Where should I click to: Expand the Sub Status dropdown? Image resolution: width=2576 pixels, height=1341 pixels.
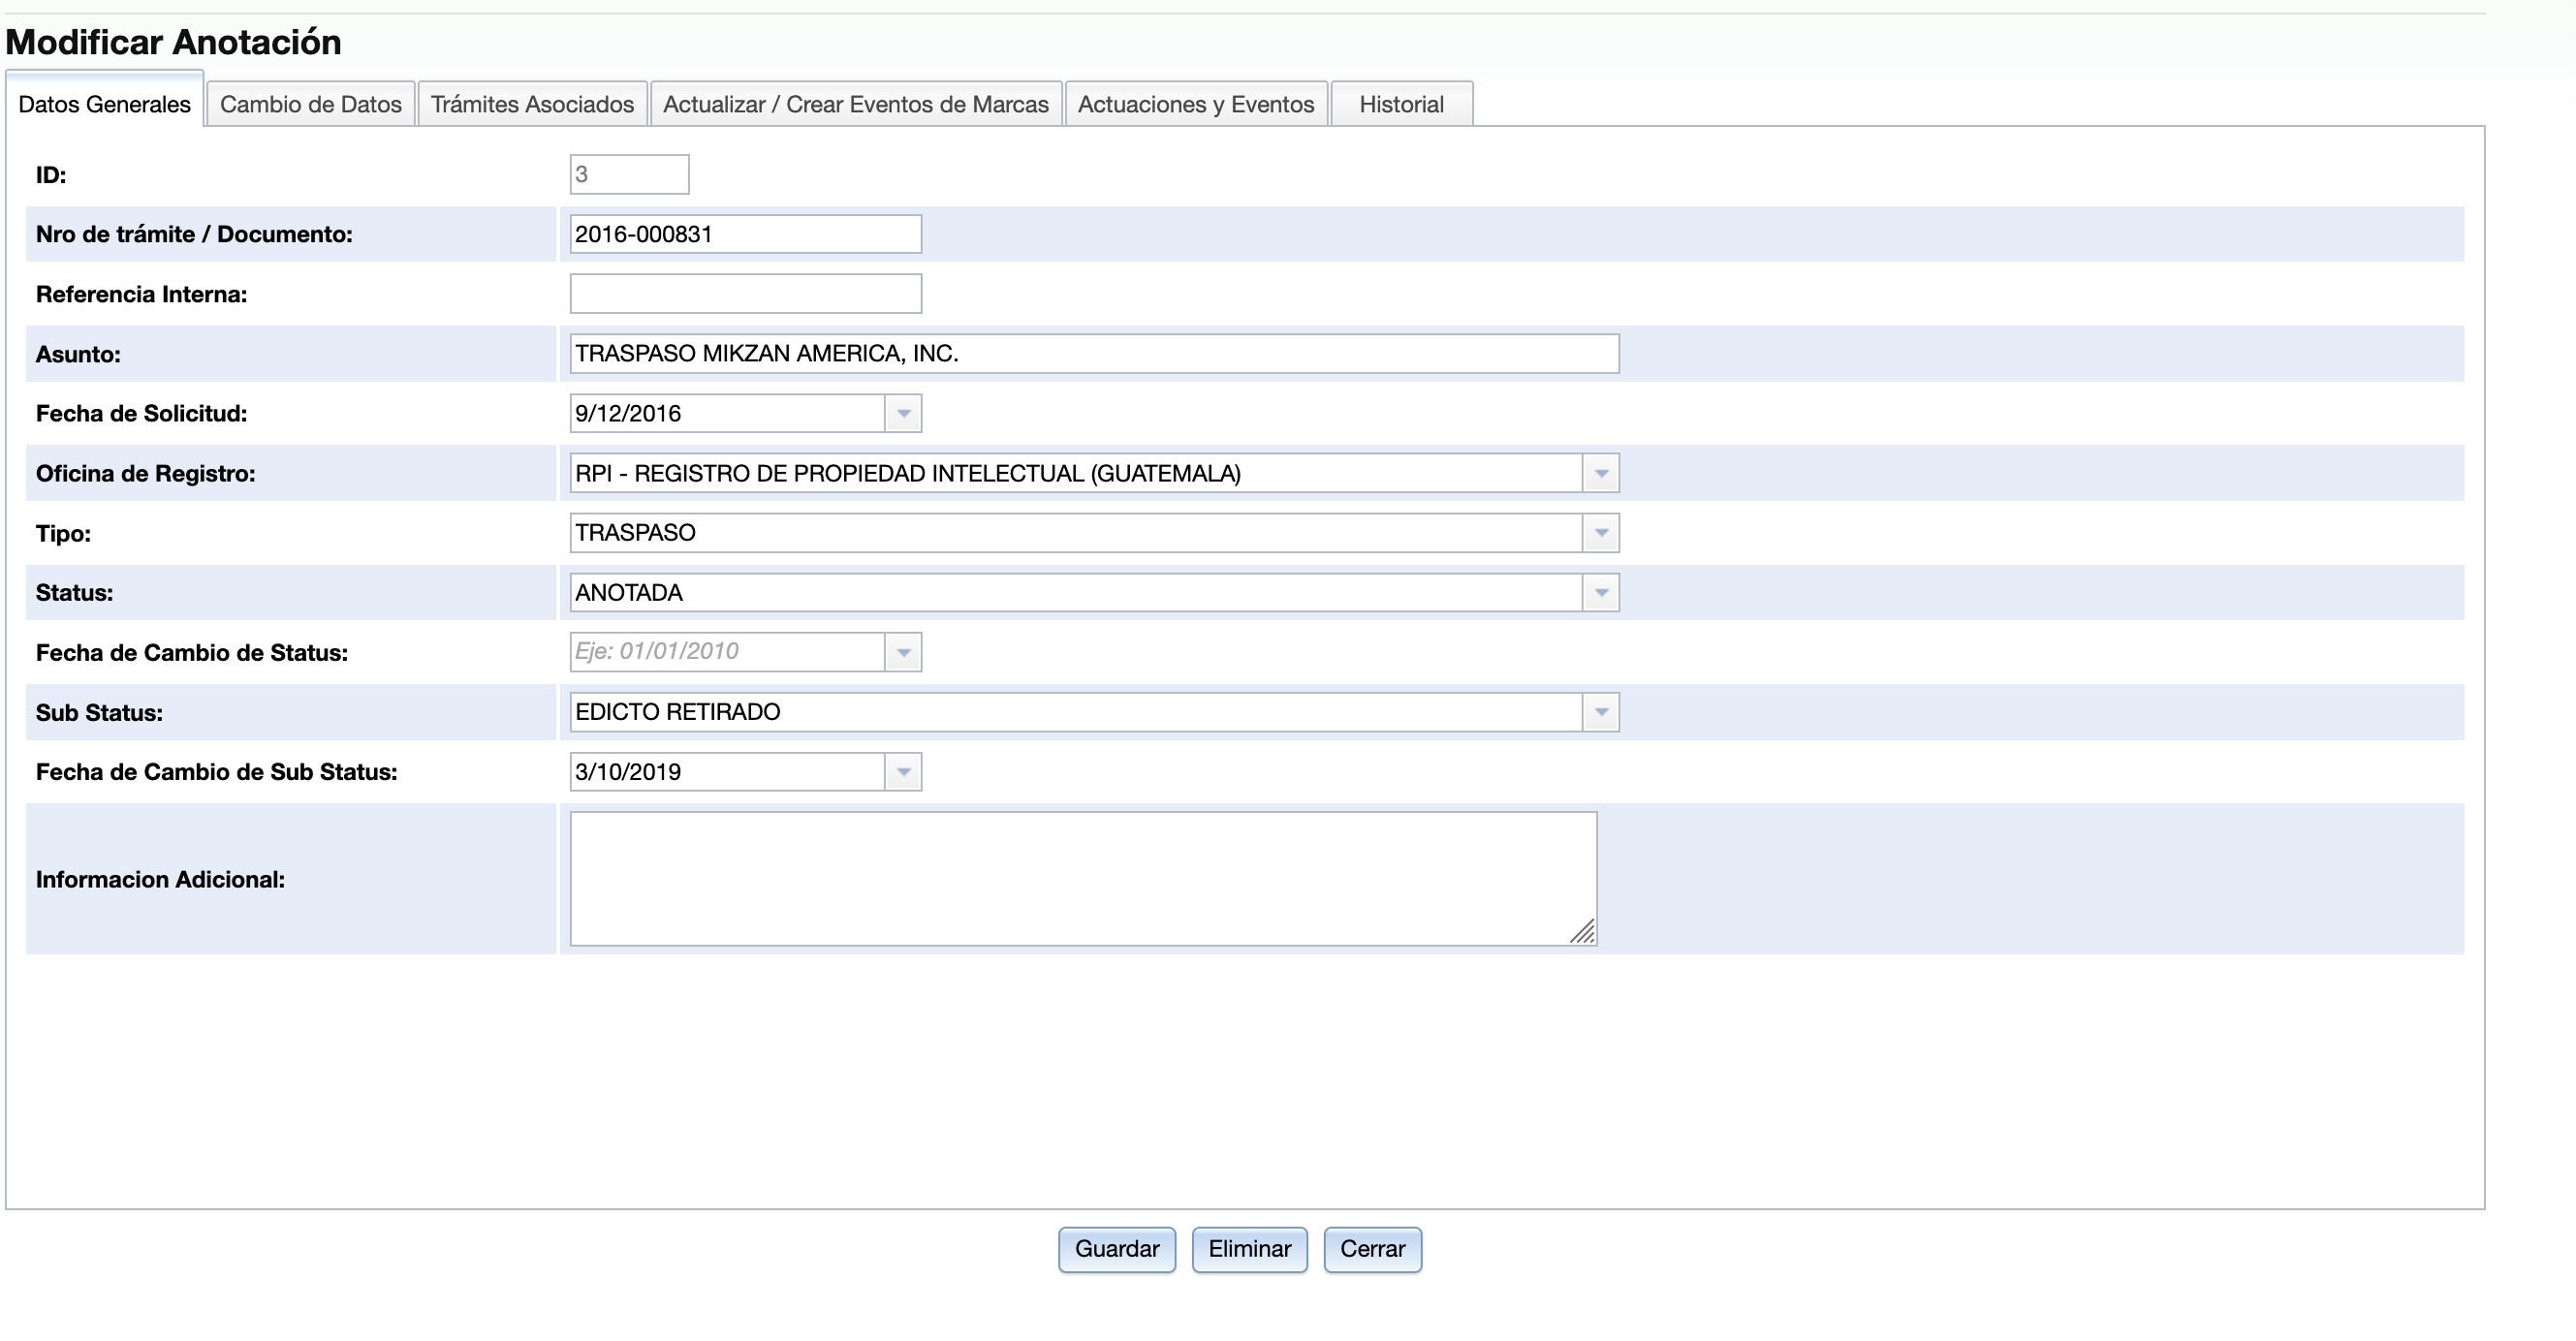1600,712
